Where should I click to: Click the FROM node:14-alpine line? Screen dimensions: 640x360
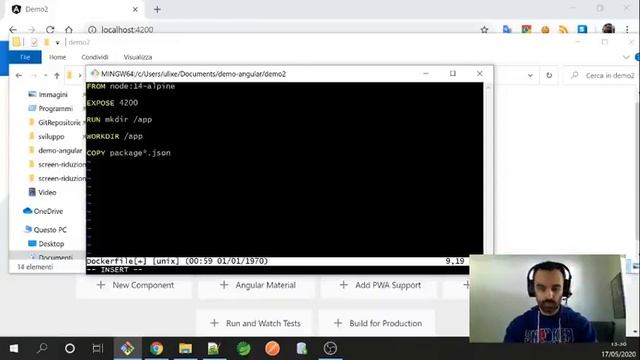[x=131, y=86]
